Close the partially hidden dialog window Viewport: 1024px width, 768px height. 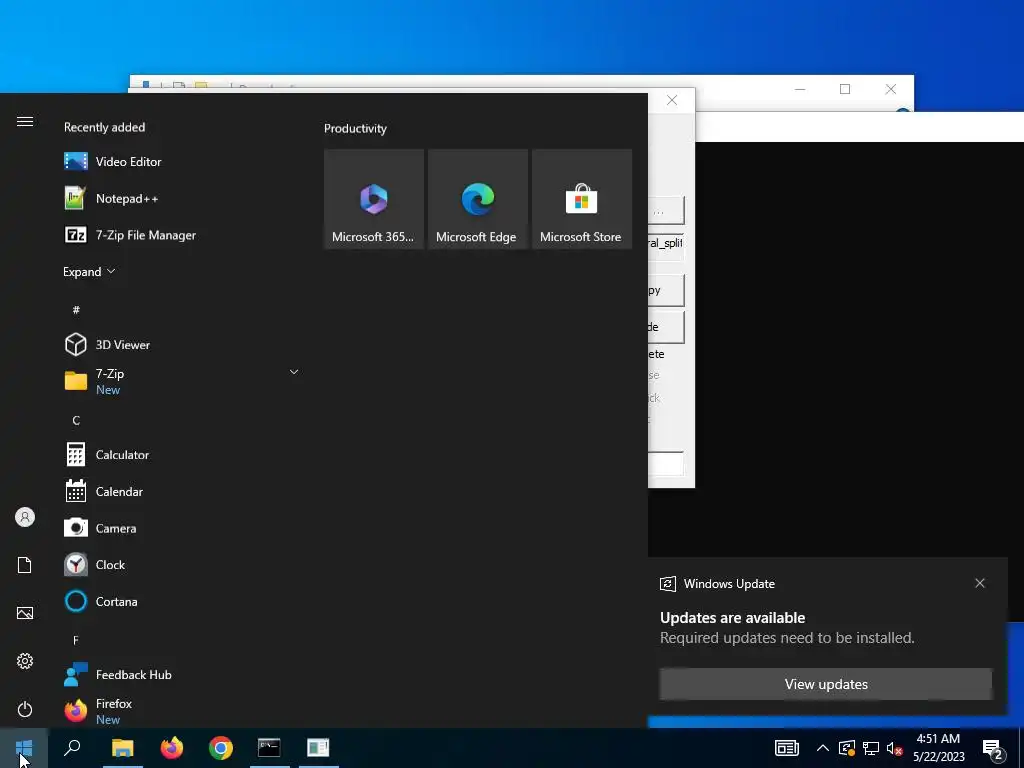point(672,100)
